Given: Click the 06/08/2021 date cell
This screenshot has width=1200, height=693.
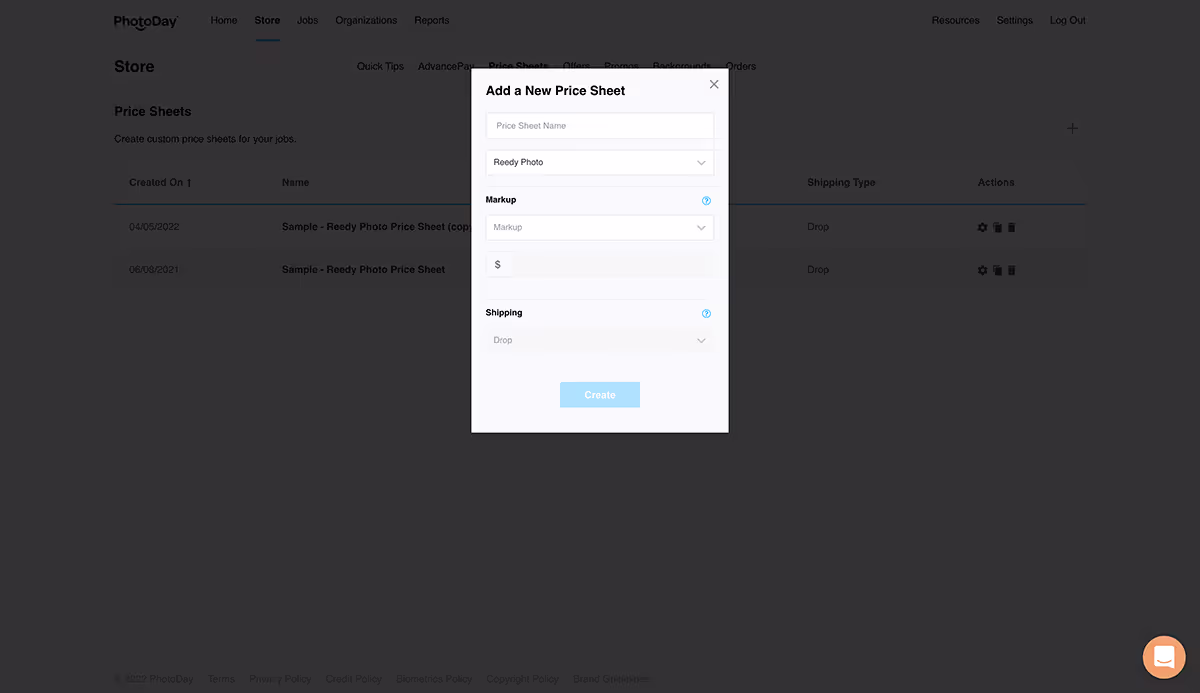Looking at the screenshot, I should click(154, 270).
